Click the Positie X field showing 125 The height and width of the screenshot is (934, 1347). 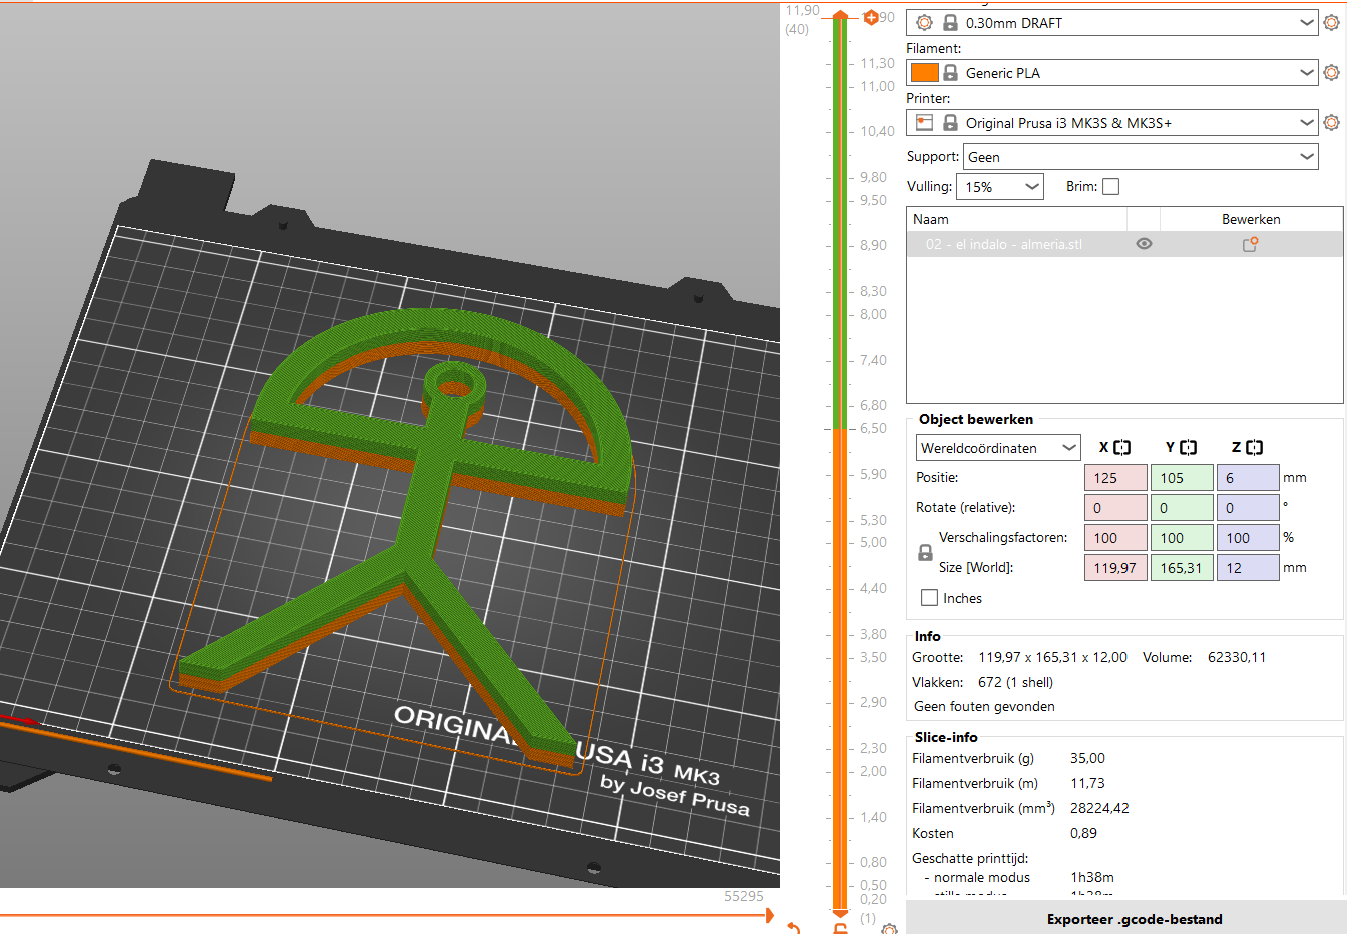pyautogui.click(x=1115, y=478)
